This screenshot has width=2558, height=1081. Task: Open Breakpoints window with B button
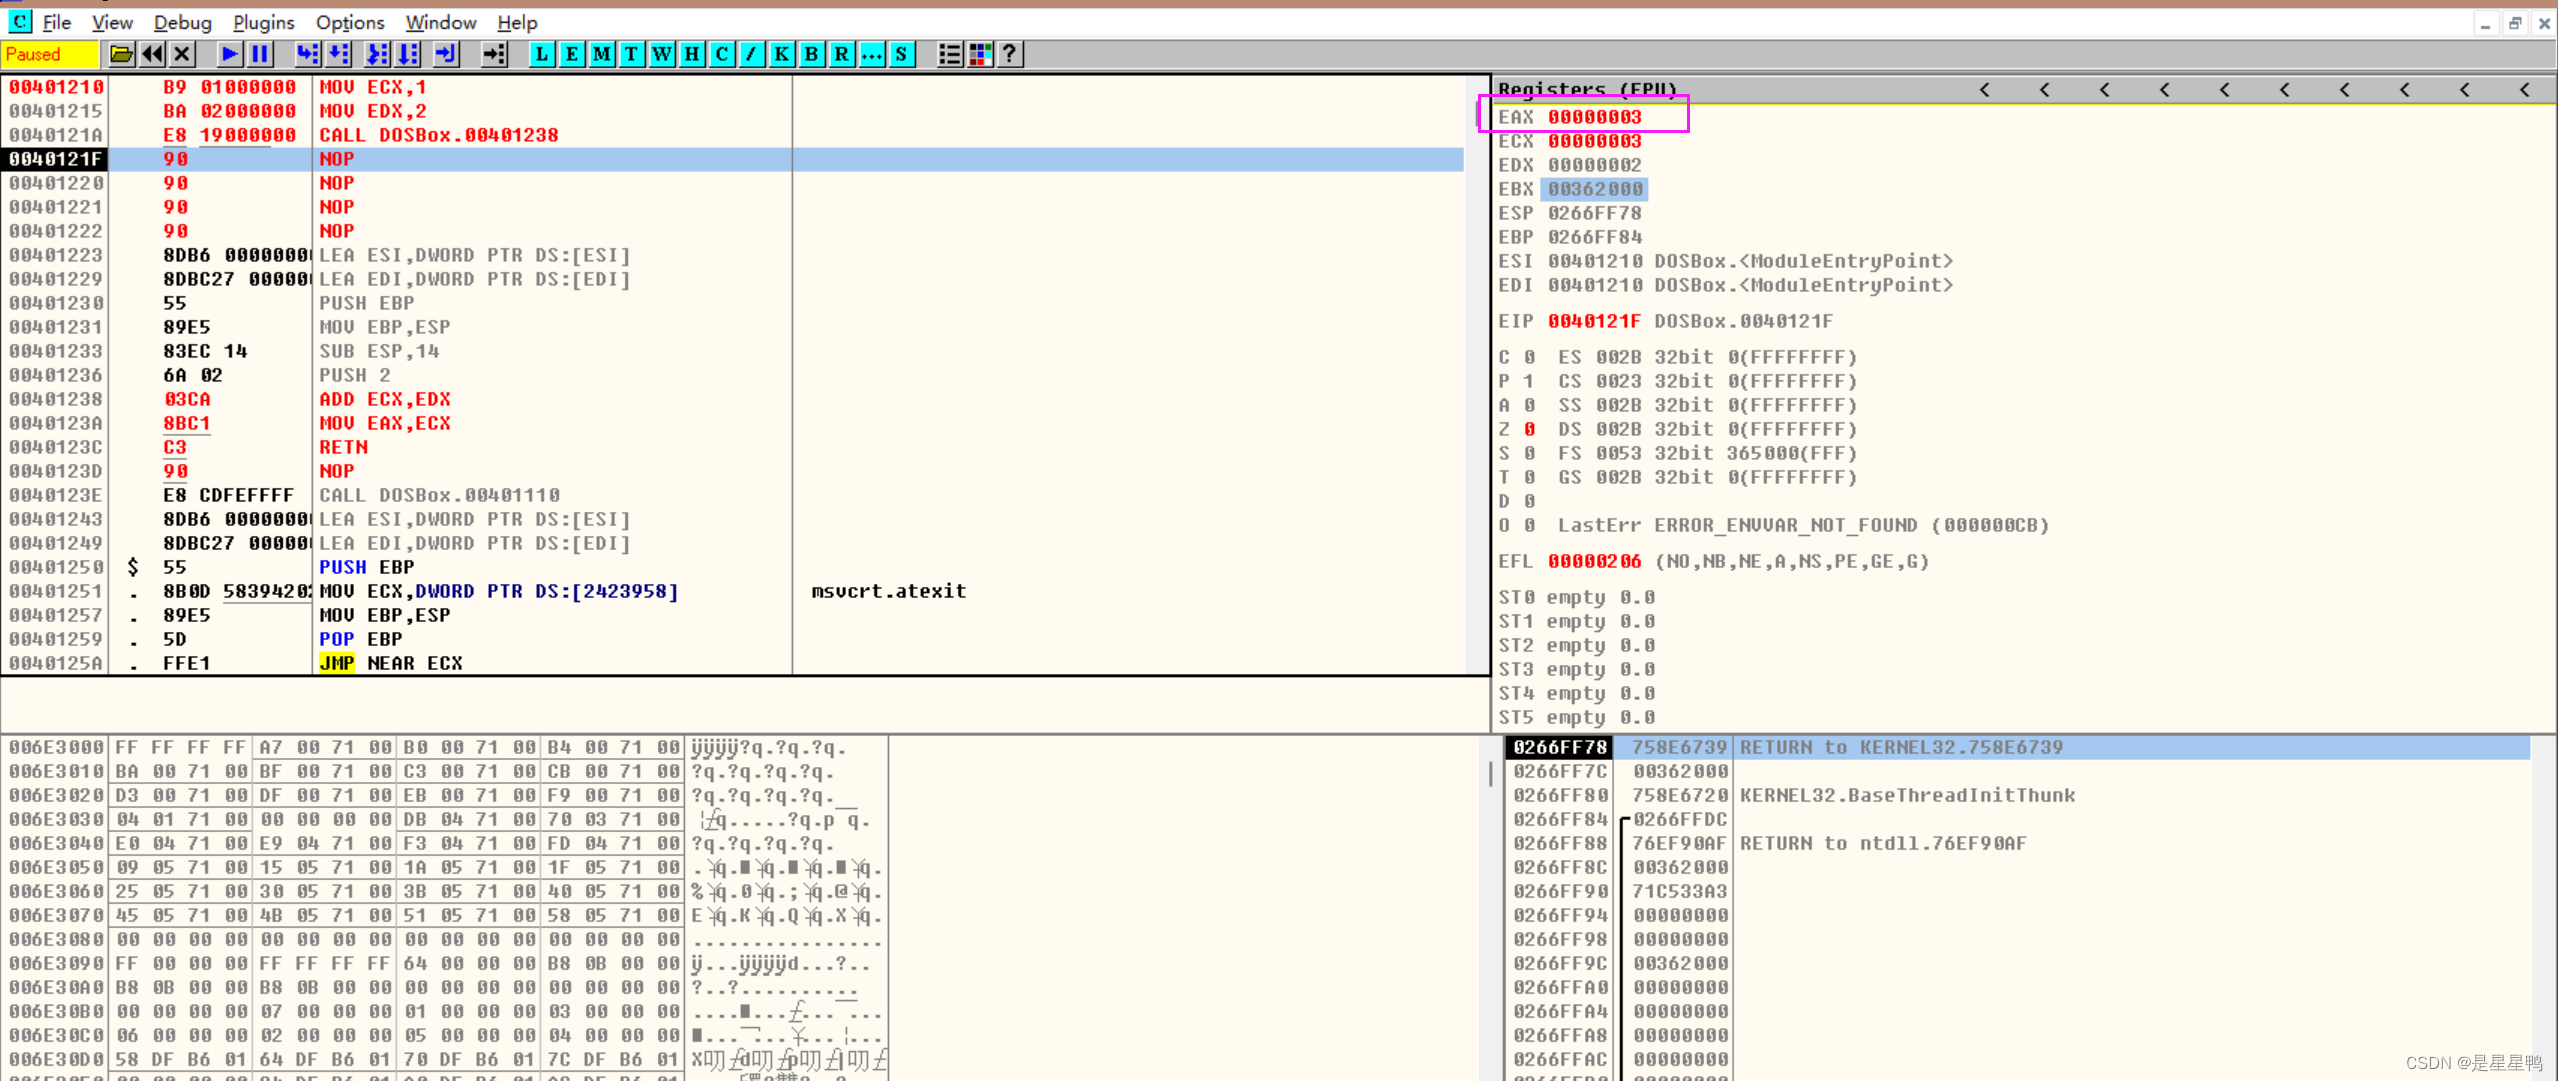coord(811,54)
